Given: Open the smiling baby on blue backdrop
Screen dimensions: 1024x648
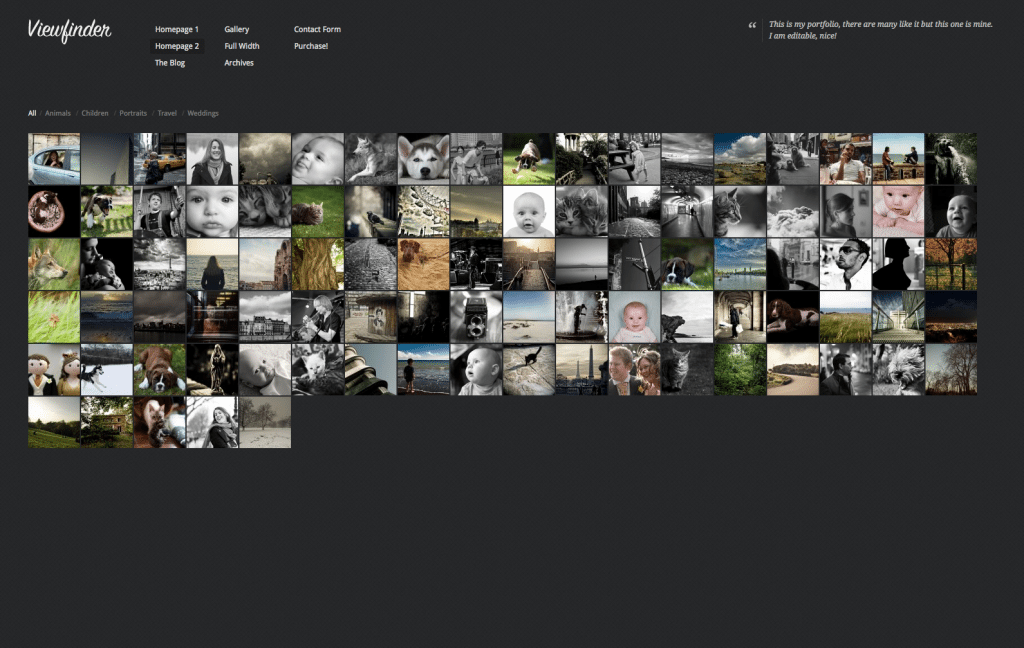Looking at the screenshot, I should click(634, 317).
